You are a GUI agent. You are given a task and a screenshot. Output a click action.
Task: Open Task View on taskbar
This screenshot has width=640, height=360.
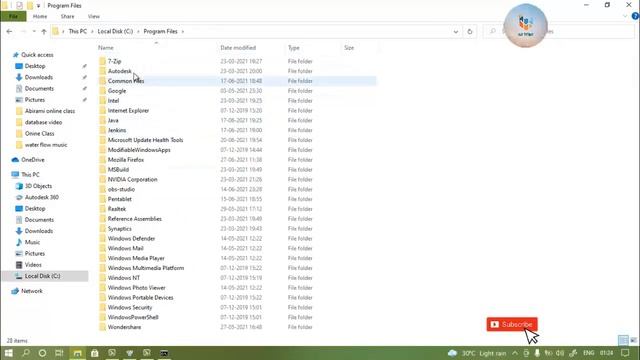click(59, 353)
